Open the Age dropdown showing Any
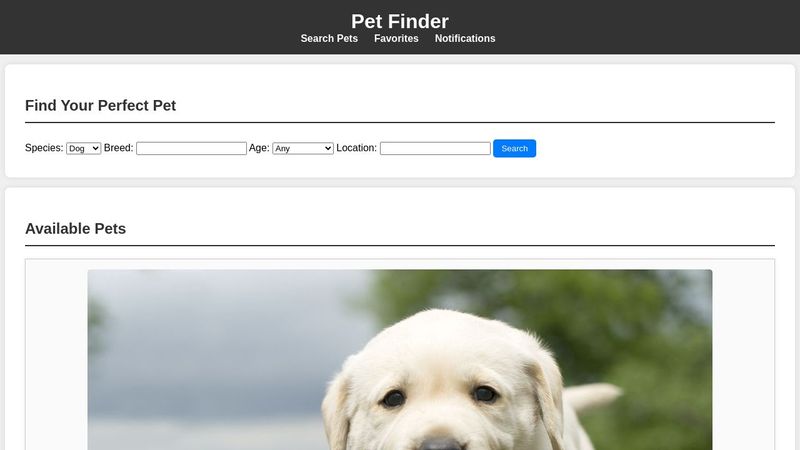Image resolution: width=800 pixels, height=450 pixels. coord(303,148)
